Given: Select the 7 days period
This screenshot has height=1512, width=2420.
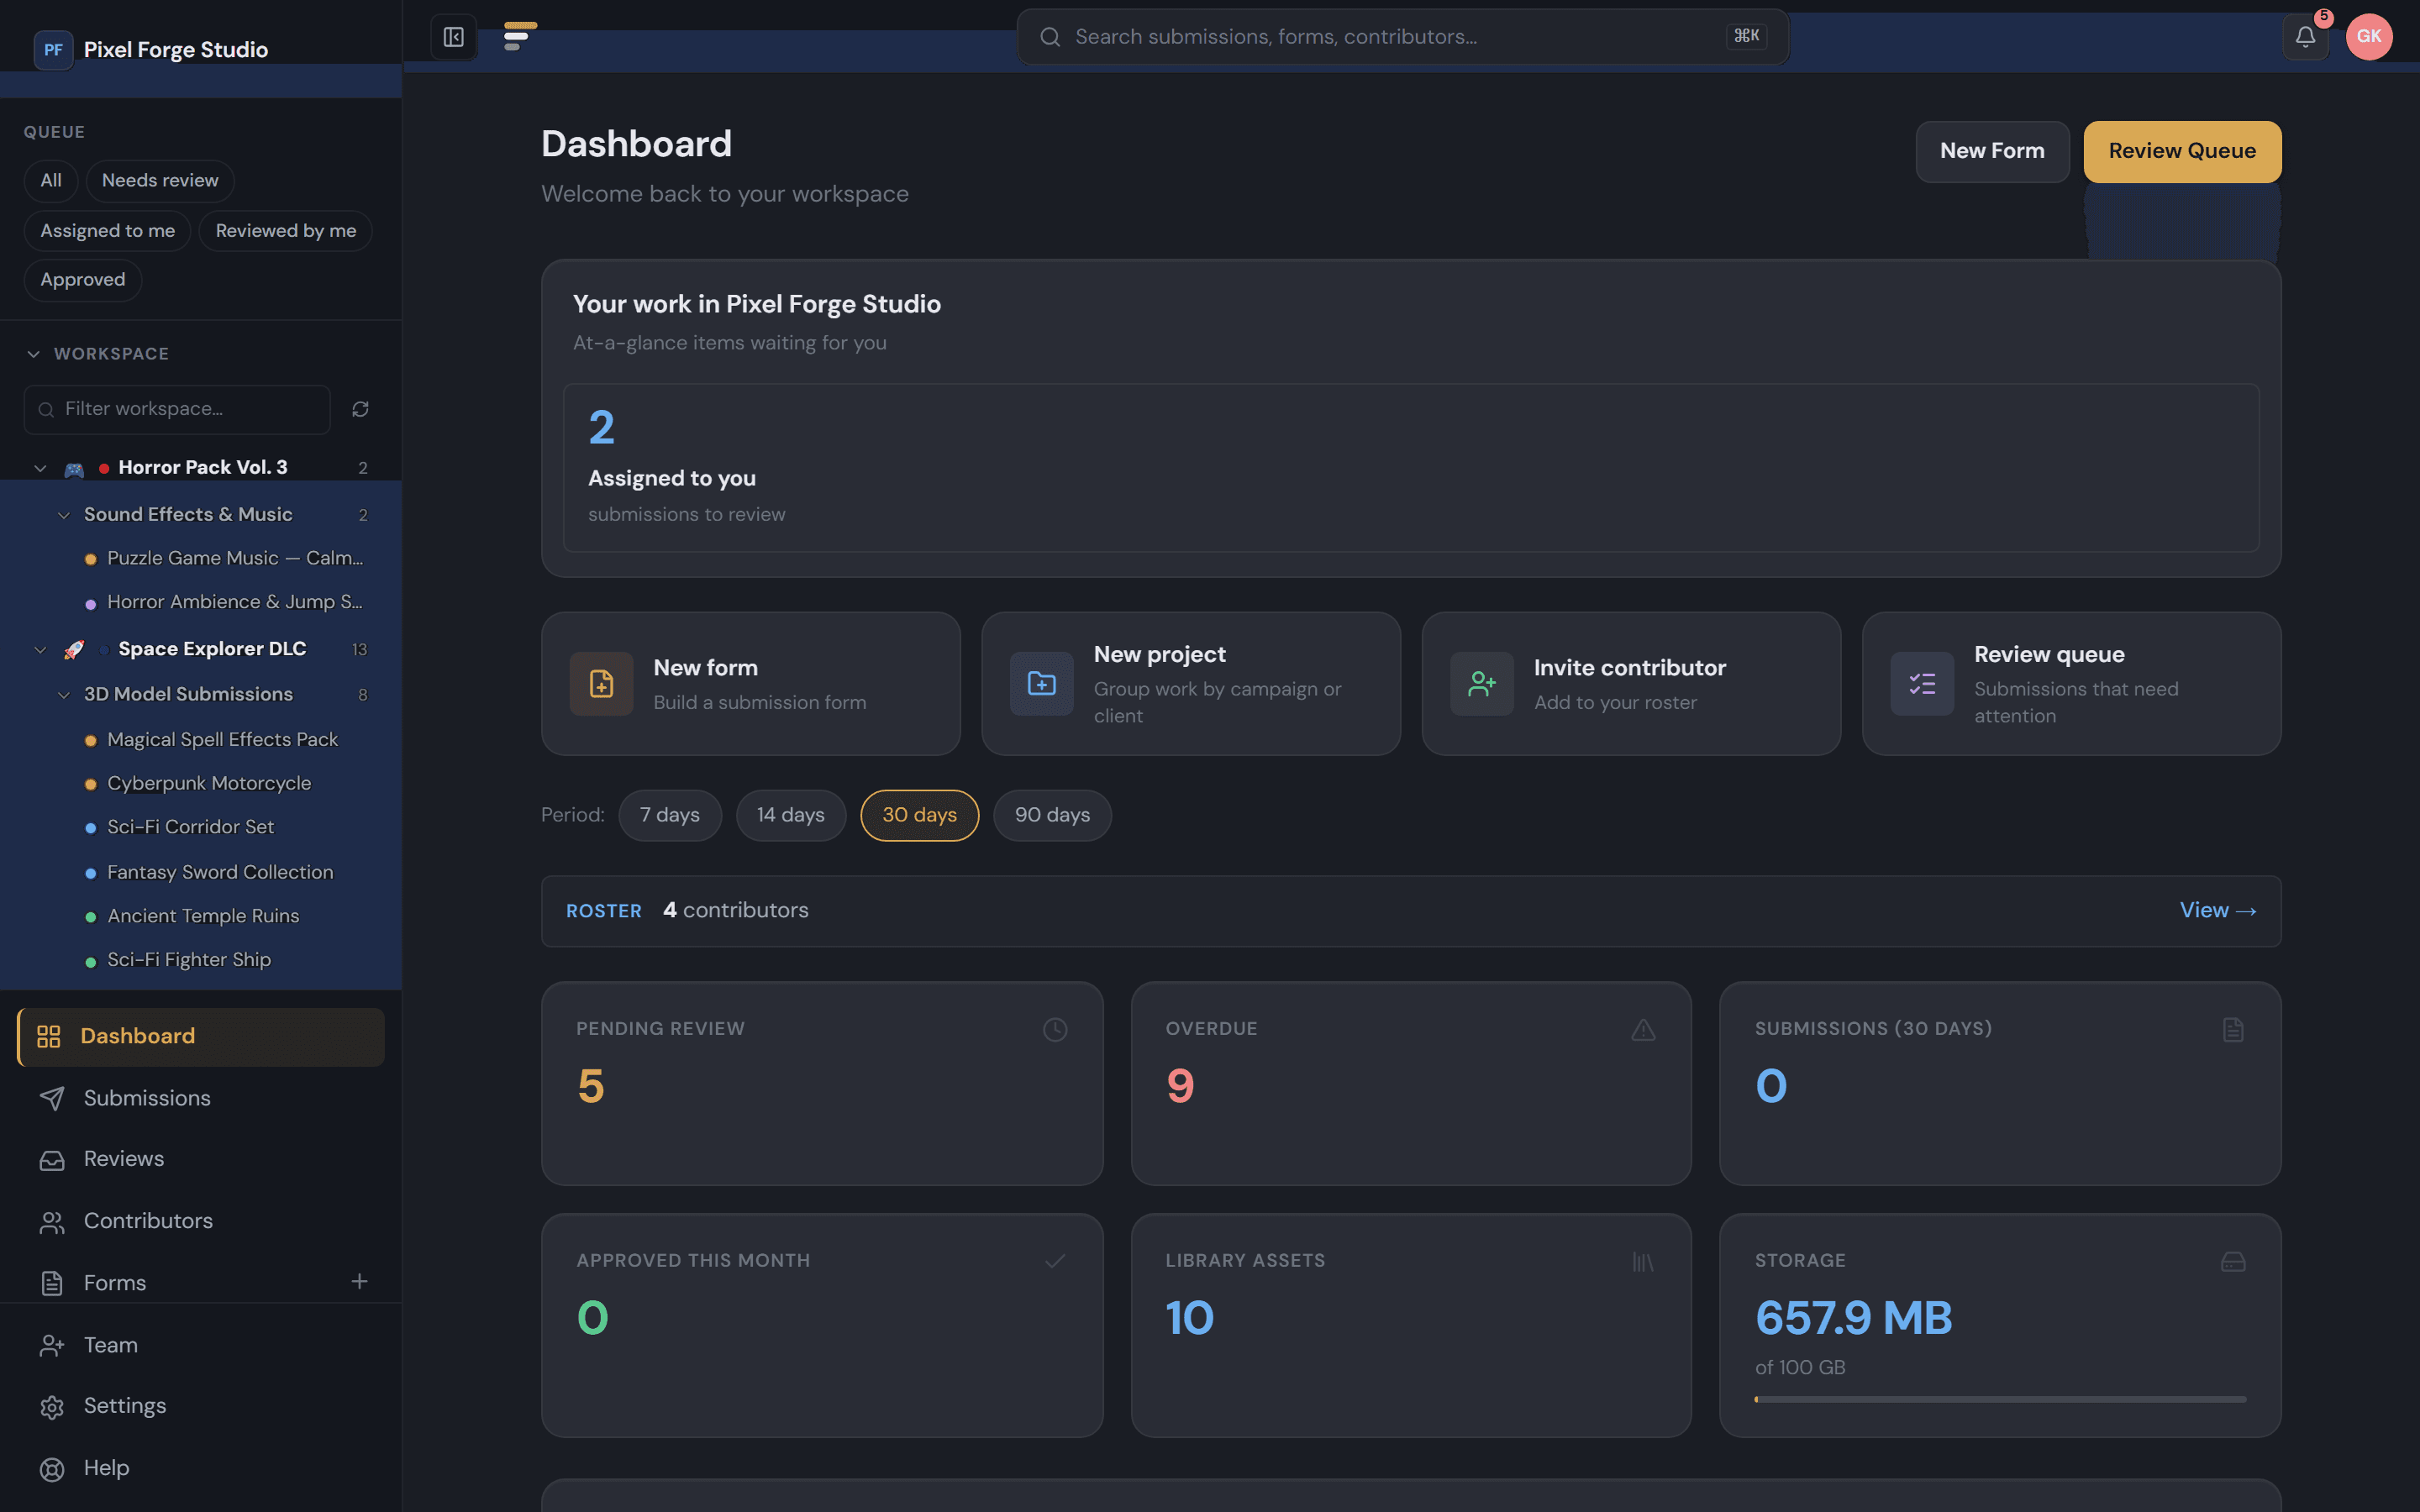Looking at the screenshot, I should (670, 815).
